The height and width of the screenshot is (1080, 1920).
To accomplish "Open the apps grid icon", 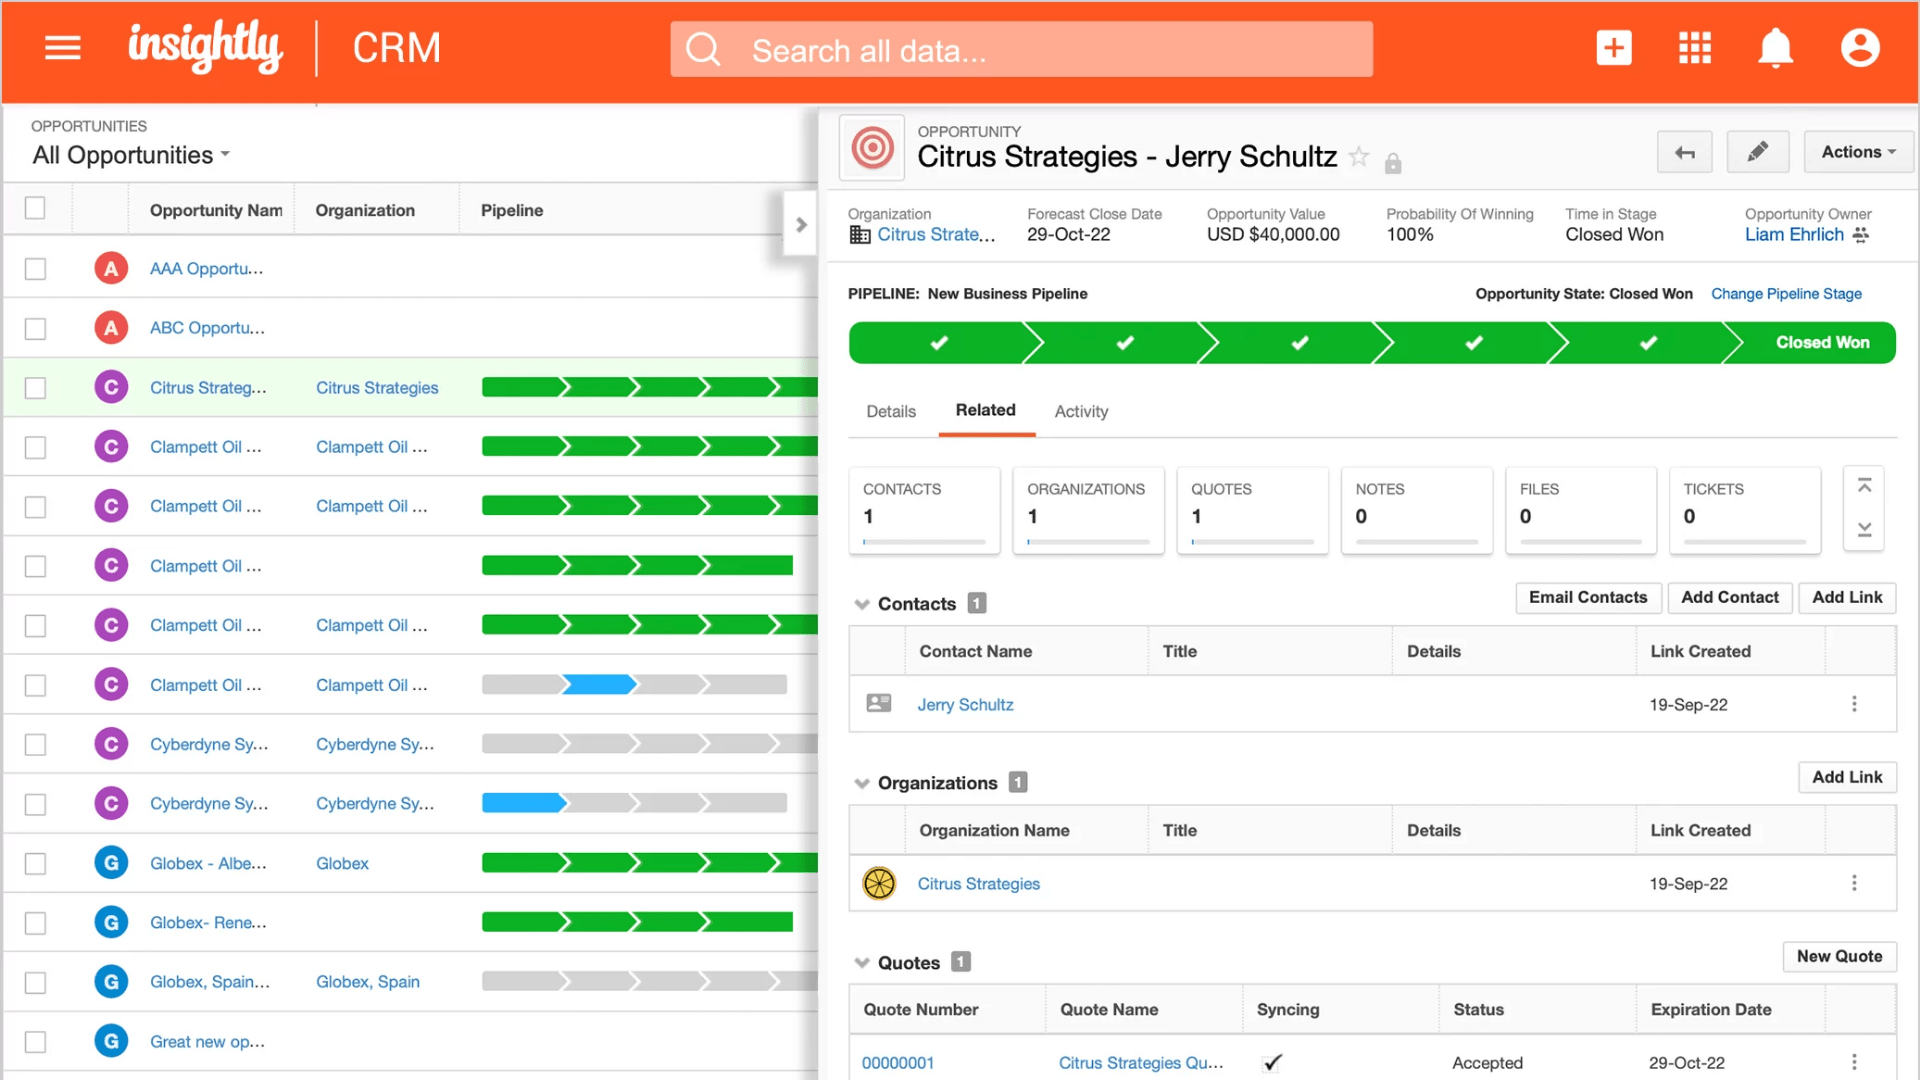I will (1695, 48).
